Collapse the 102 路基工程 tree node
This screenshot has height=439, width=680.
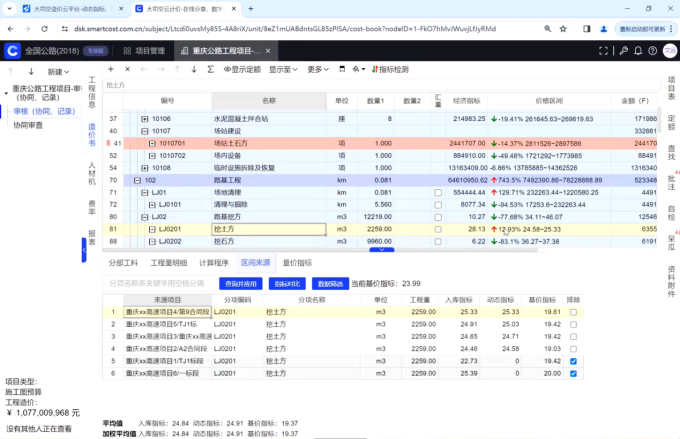coord(135,180)
